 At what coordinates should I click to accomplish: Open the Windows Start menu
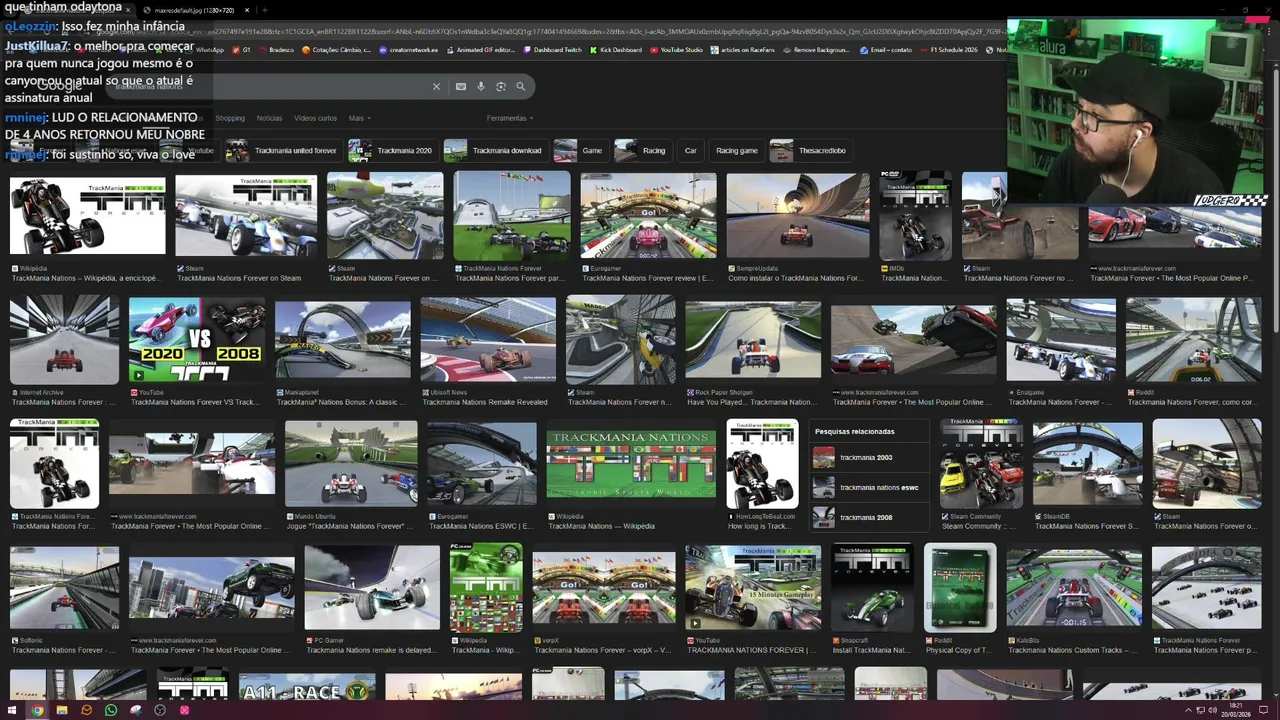pos(13,710)
